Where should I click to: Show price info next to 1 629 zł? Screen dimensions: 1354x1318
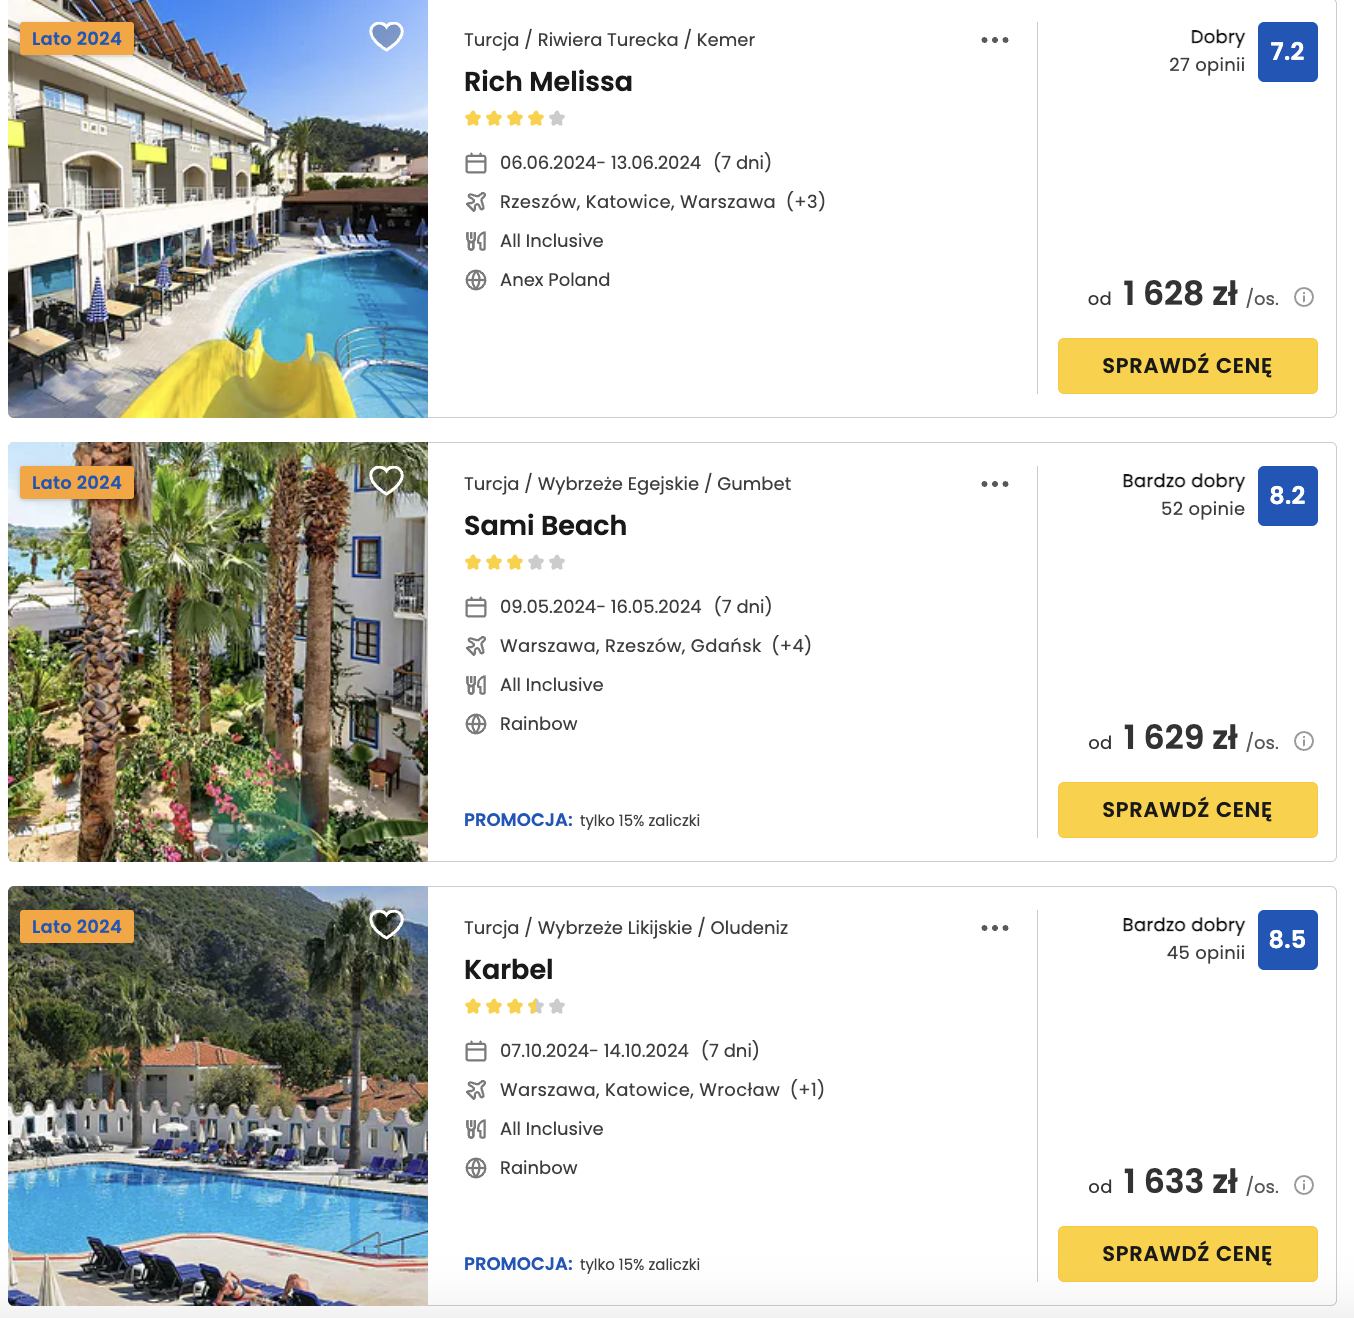(x=1304, y=741)
